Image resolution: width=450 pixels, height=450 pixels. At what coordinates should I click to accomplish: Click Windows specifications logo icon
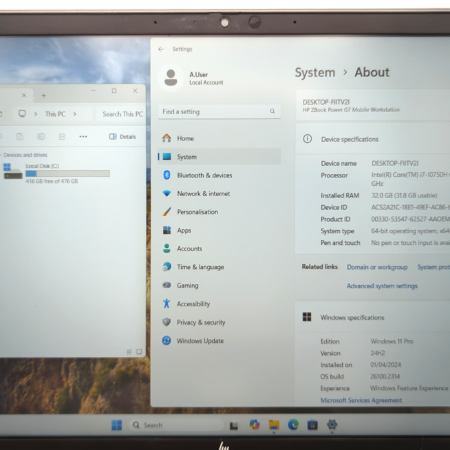coord(307,317)
